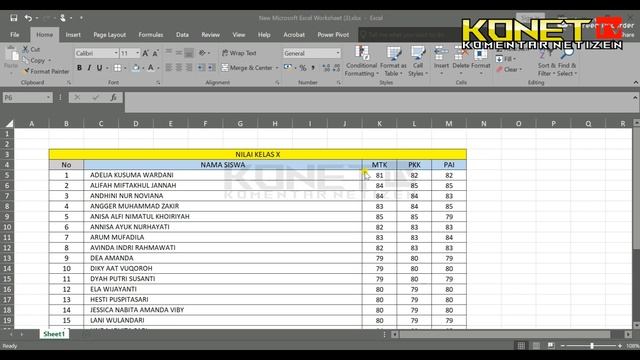Switch to the Data tab
The height and width of the screenshot is (360, 640).
tap(182, 35)
